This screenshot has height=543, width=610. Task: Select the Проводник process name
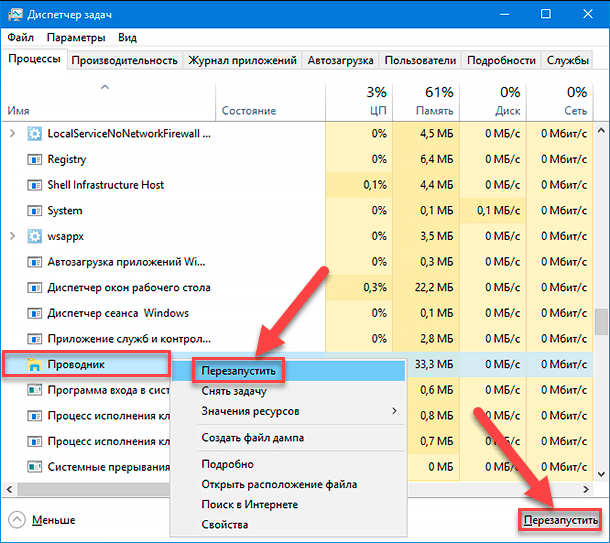pyautogui.click(x=76, y=364)
